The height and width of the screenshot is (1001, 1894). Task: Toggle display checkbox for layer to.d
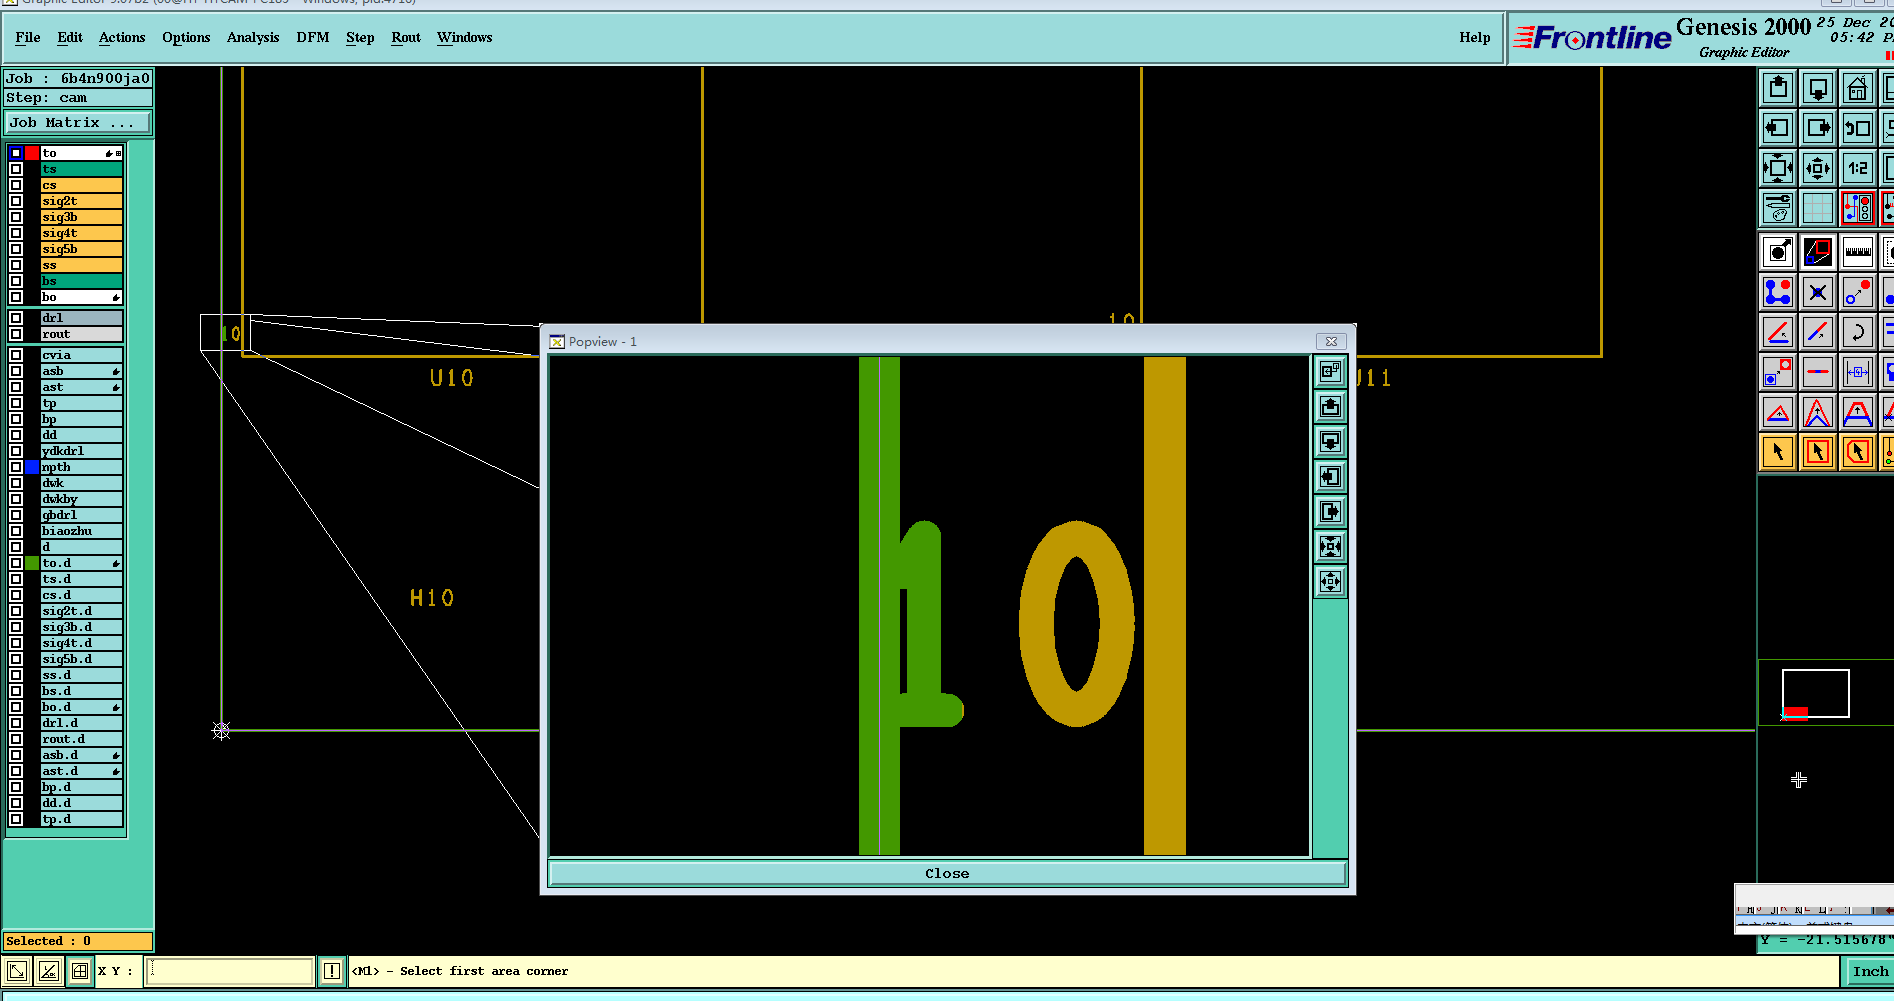pyautogui.click(x=16, y=563)
